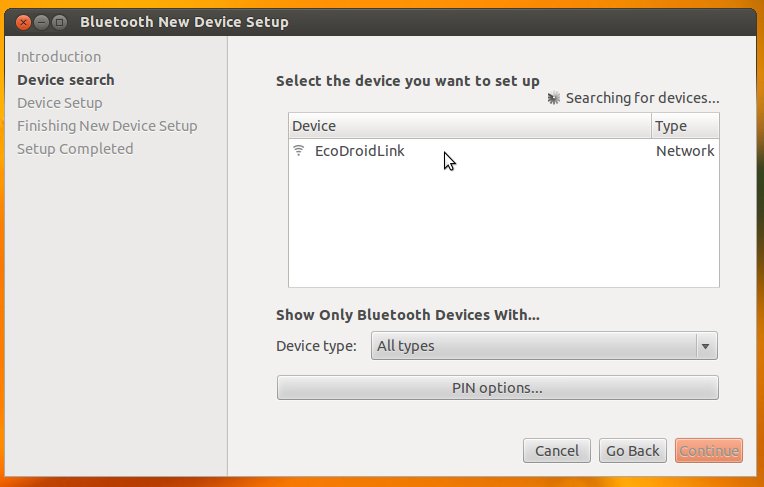Minimize the Bluetooth setup window

pos(41,21)
